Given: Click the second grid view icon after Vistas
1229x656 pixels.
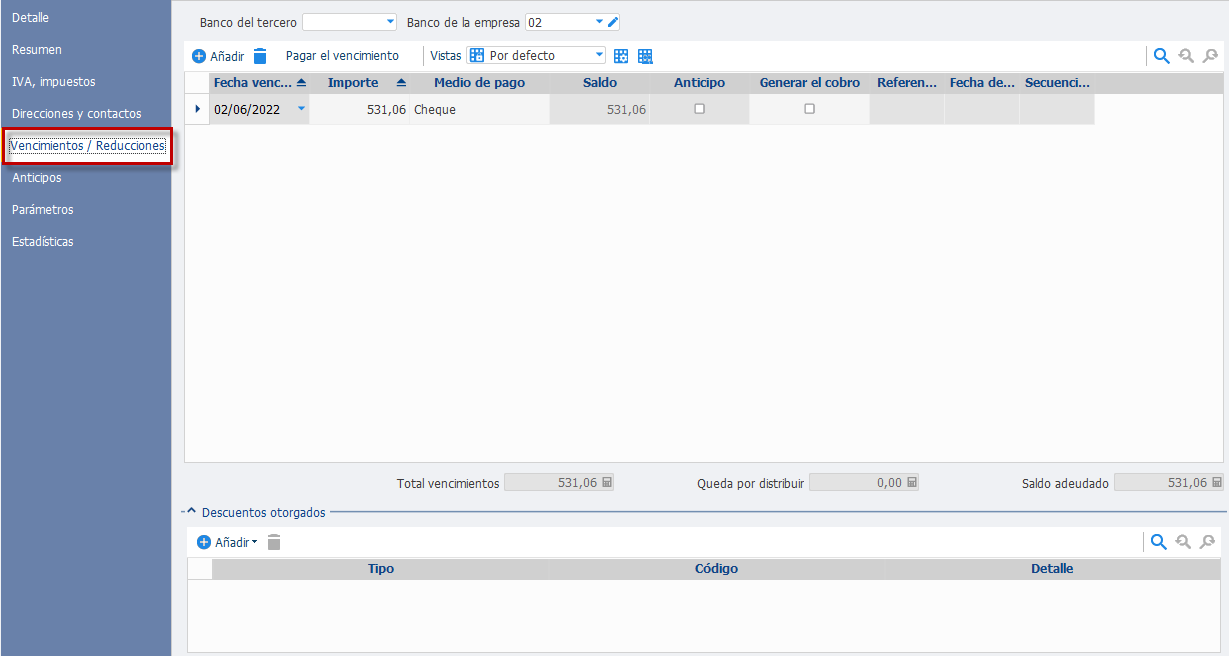Looking at the screenshot, I should (x=645, y=56).
